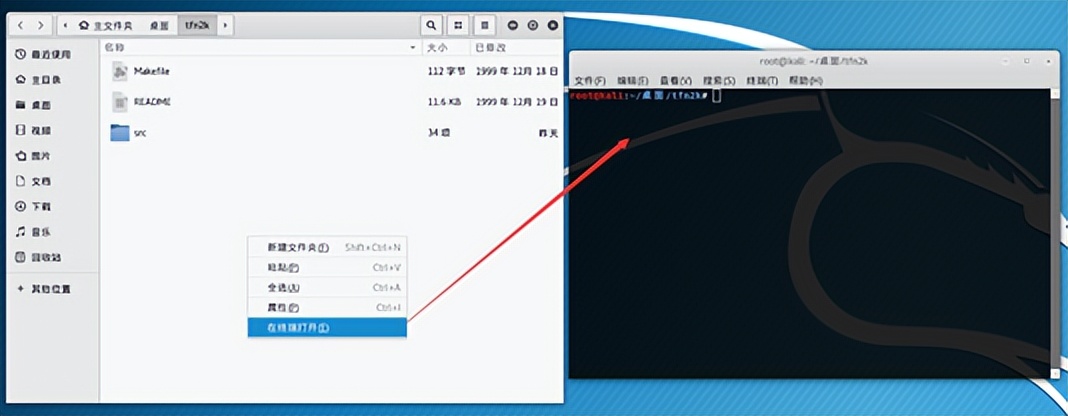The width and height of the screenshot is (1068, 416).
Task: Choose 全选 from the context menu
Action: click(327, 287)
